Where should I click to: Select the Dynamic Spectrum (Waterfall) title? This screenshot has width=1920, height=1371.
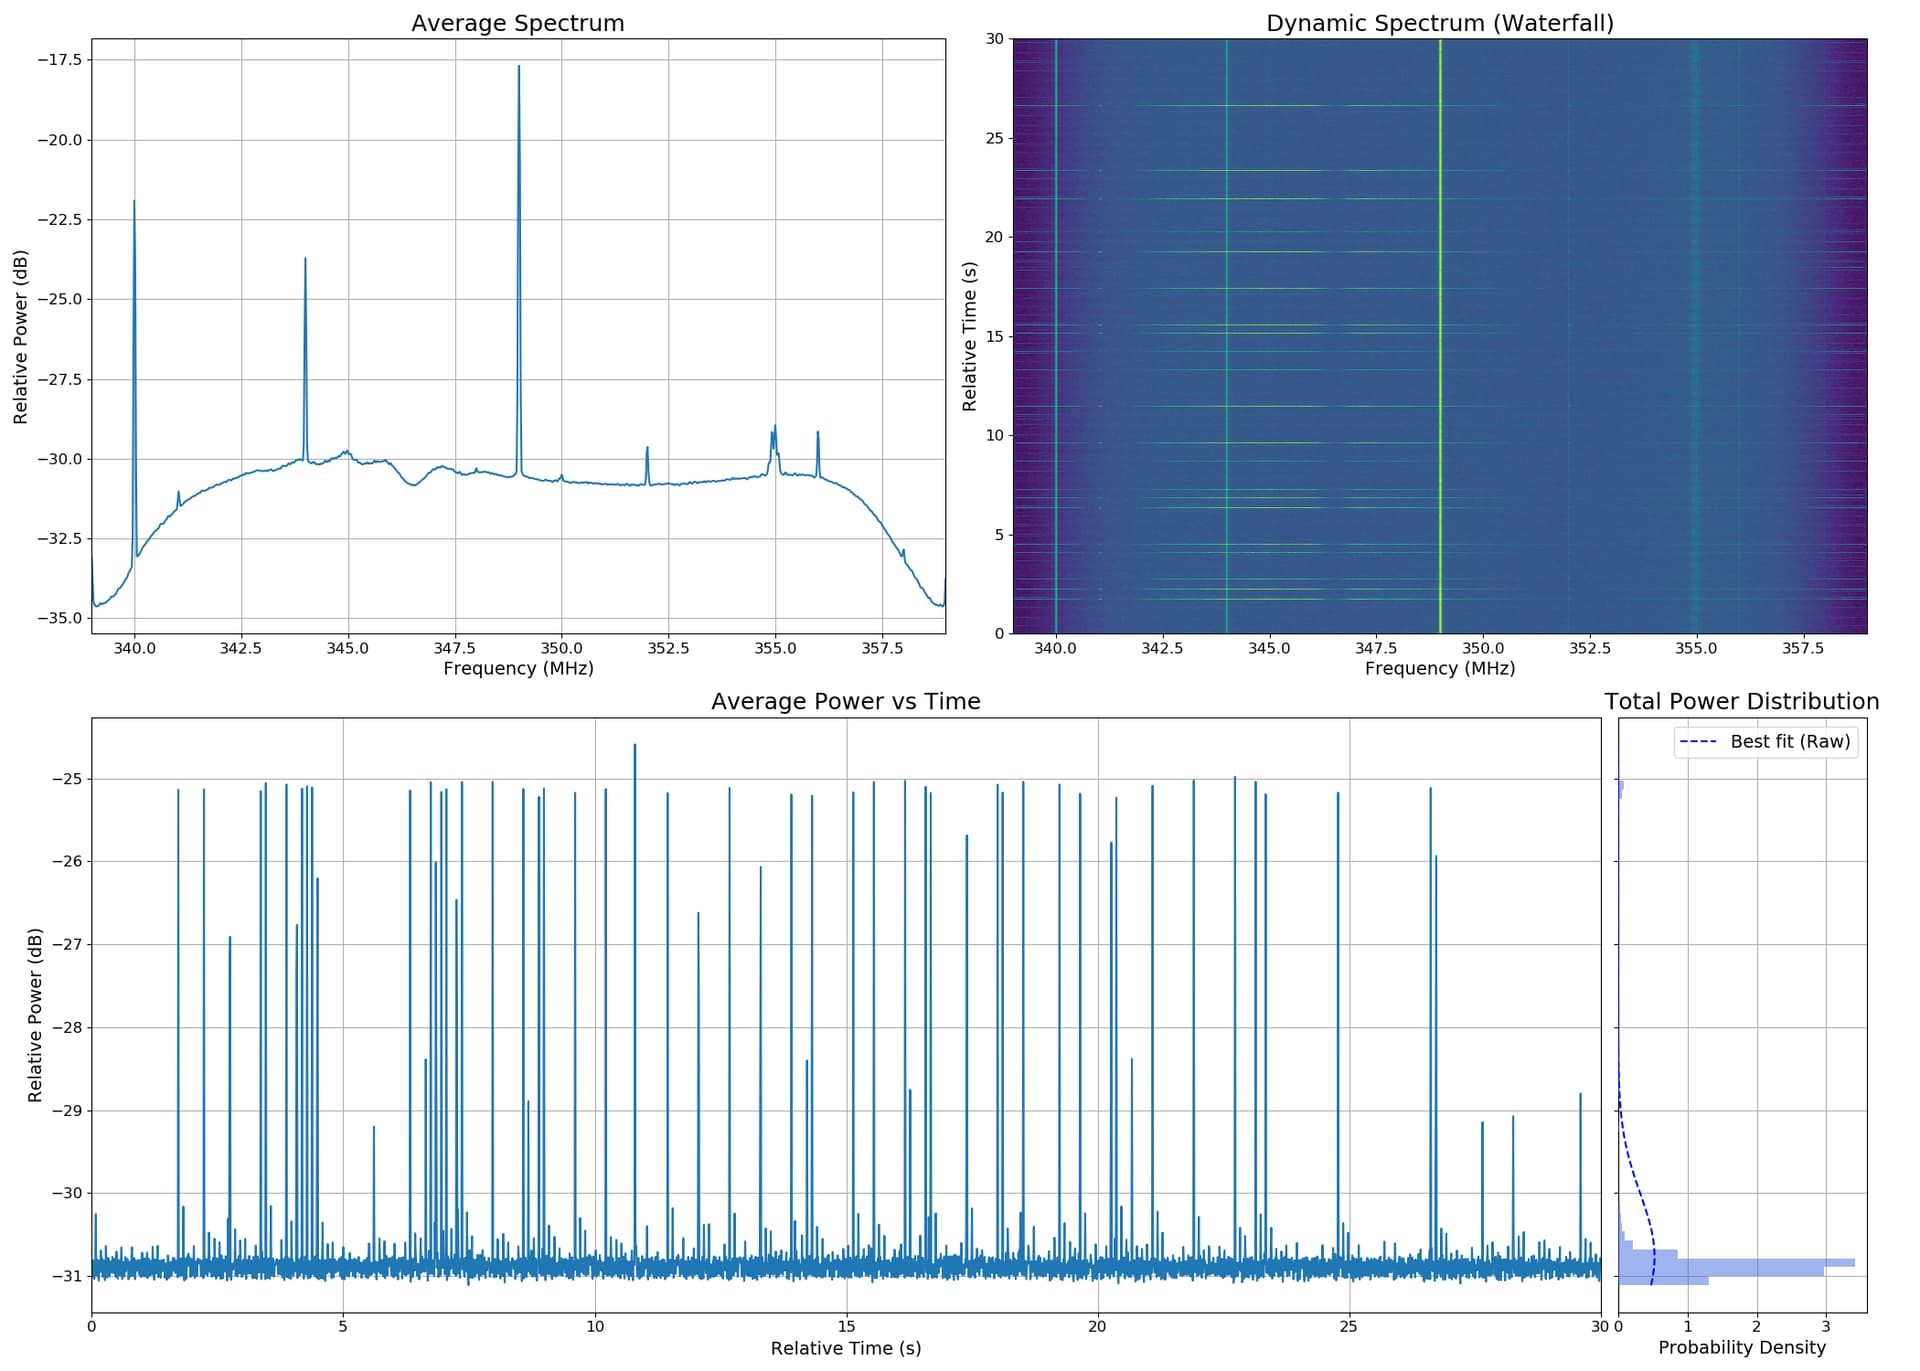(1440, 23)
